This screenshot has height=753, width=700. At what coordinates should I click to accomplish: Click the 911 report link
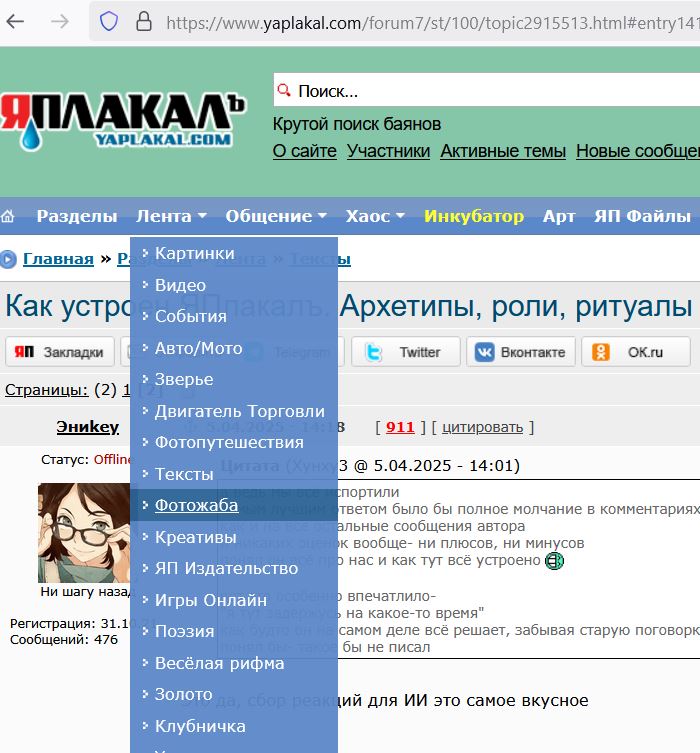400,427
